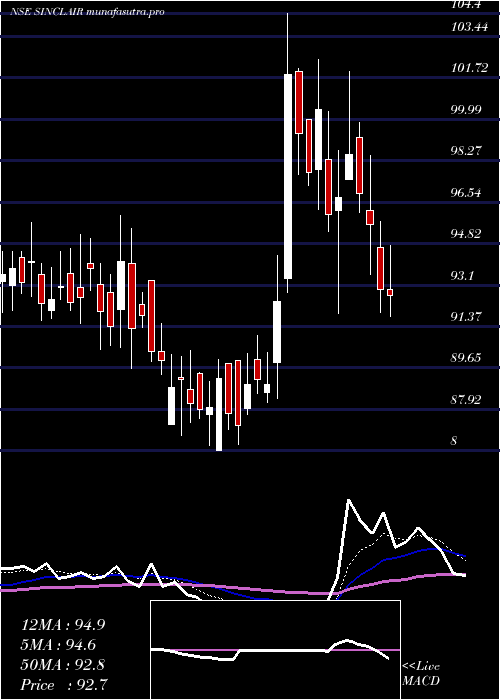This screenshot has width=500, height=700.
Task: Click the '50MA : 92.8' readout
Action: (63, 665)
